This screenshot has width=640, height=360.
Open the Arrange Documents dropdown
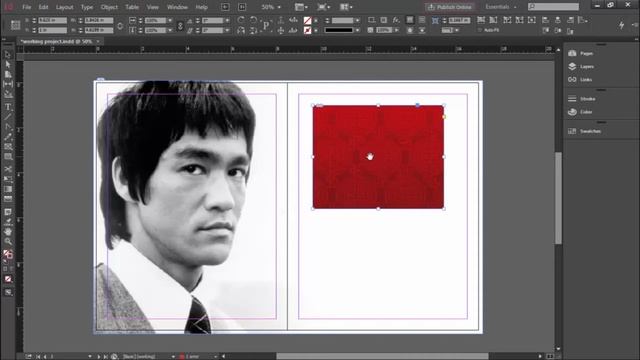pyautogui.click(x=346, y=7)
